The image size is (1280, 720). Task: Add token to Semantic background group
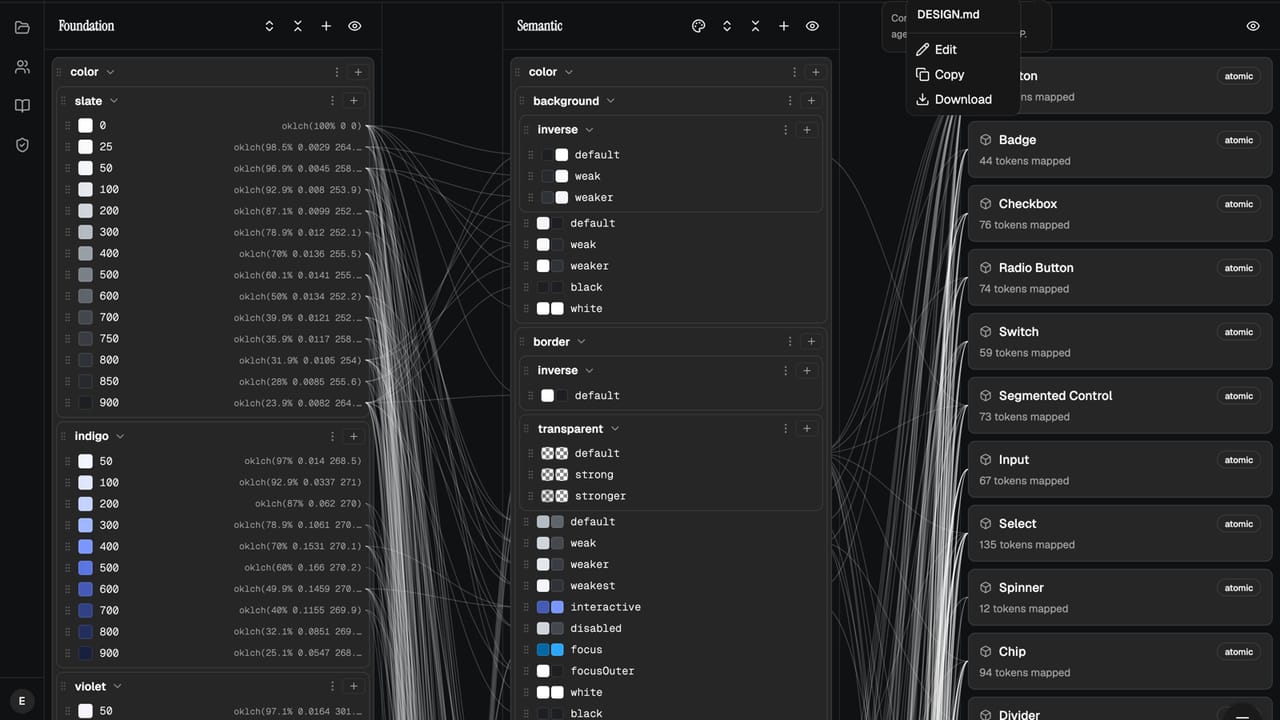(x=811, y=101)
